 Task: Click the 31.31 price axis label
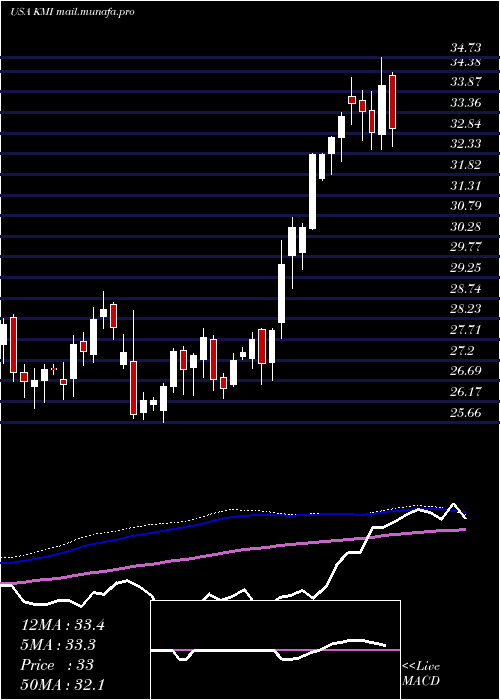pyautogui.click(x=466, y=185)
